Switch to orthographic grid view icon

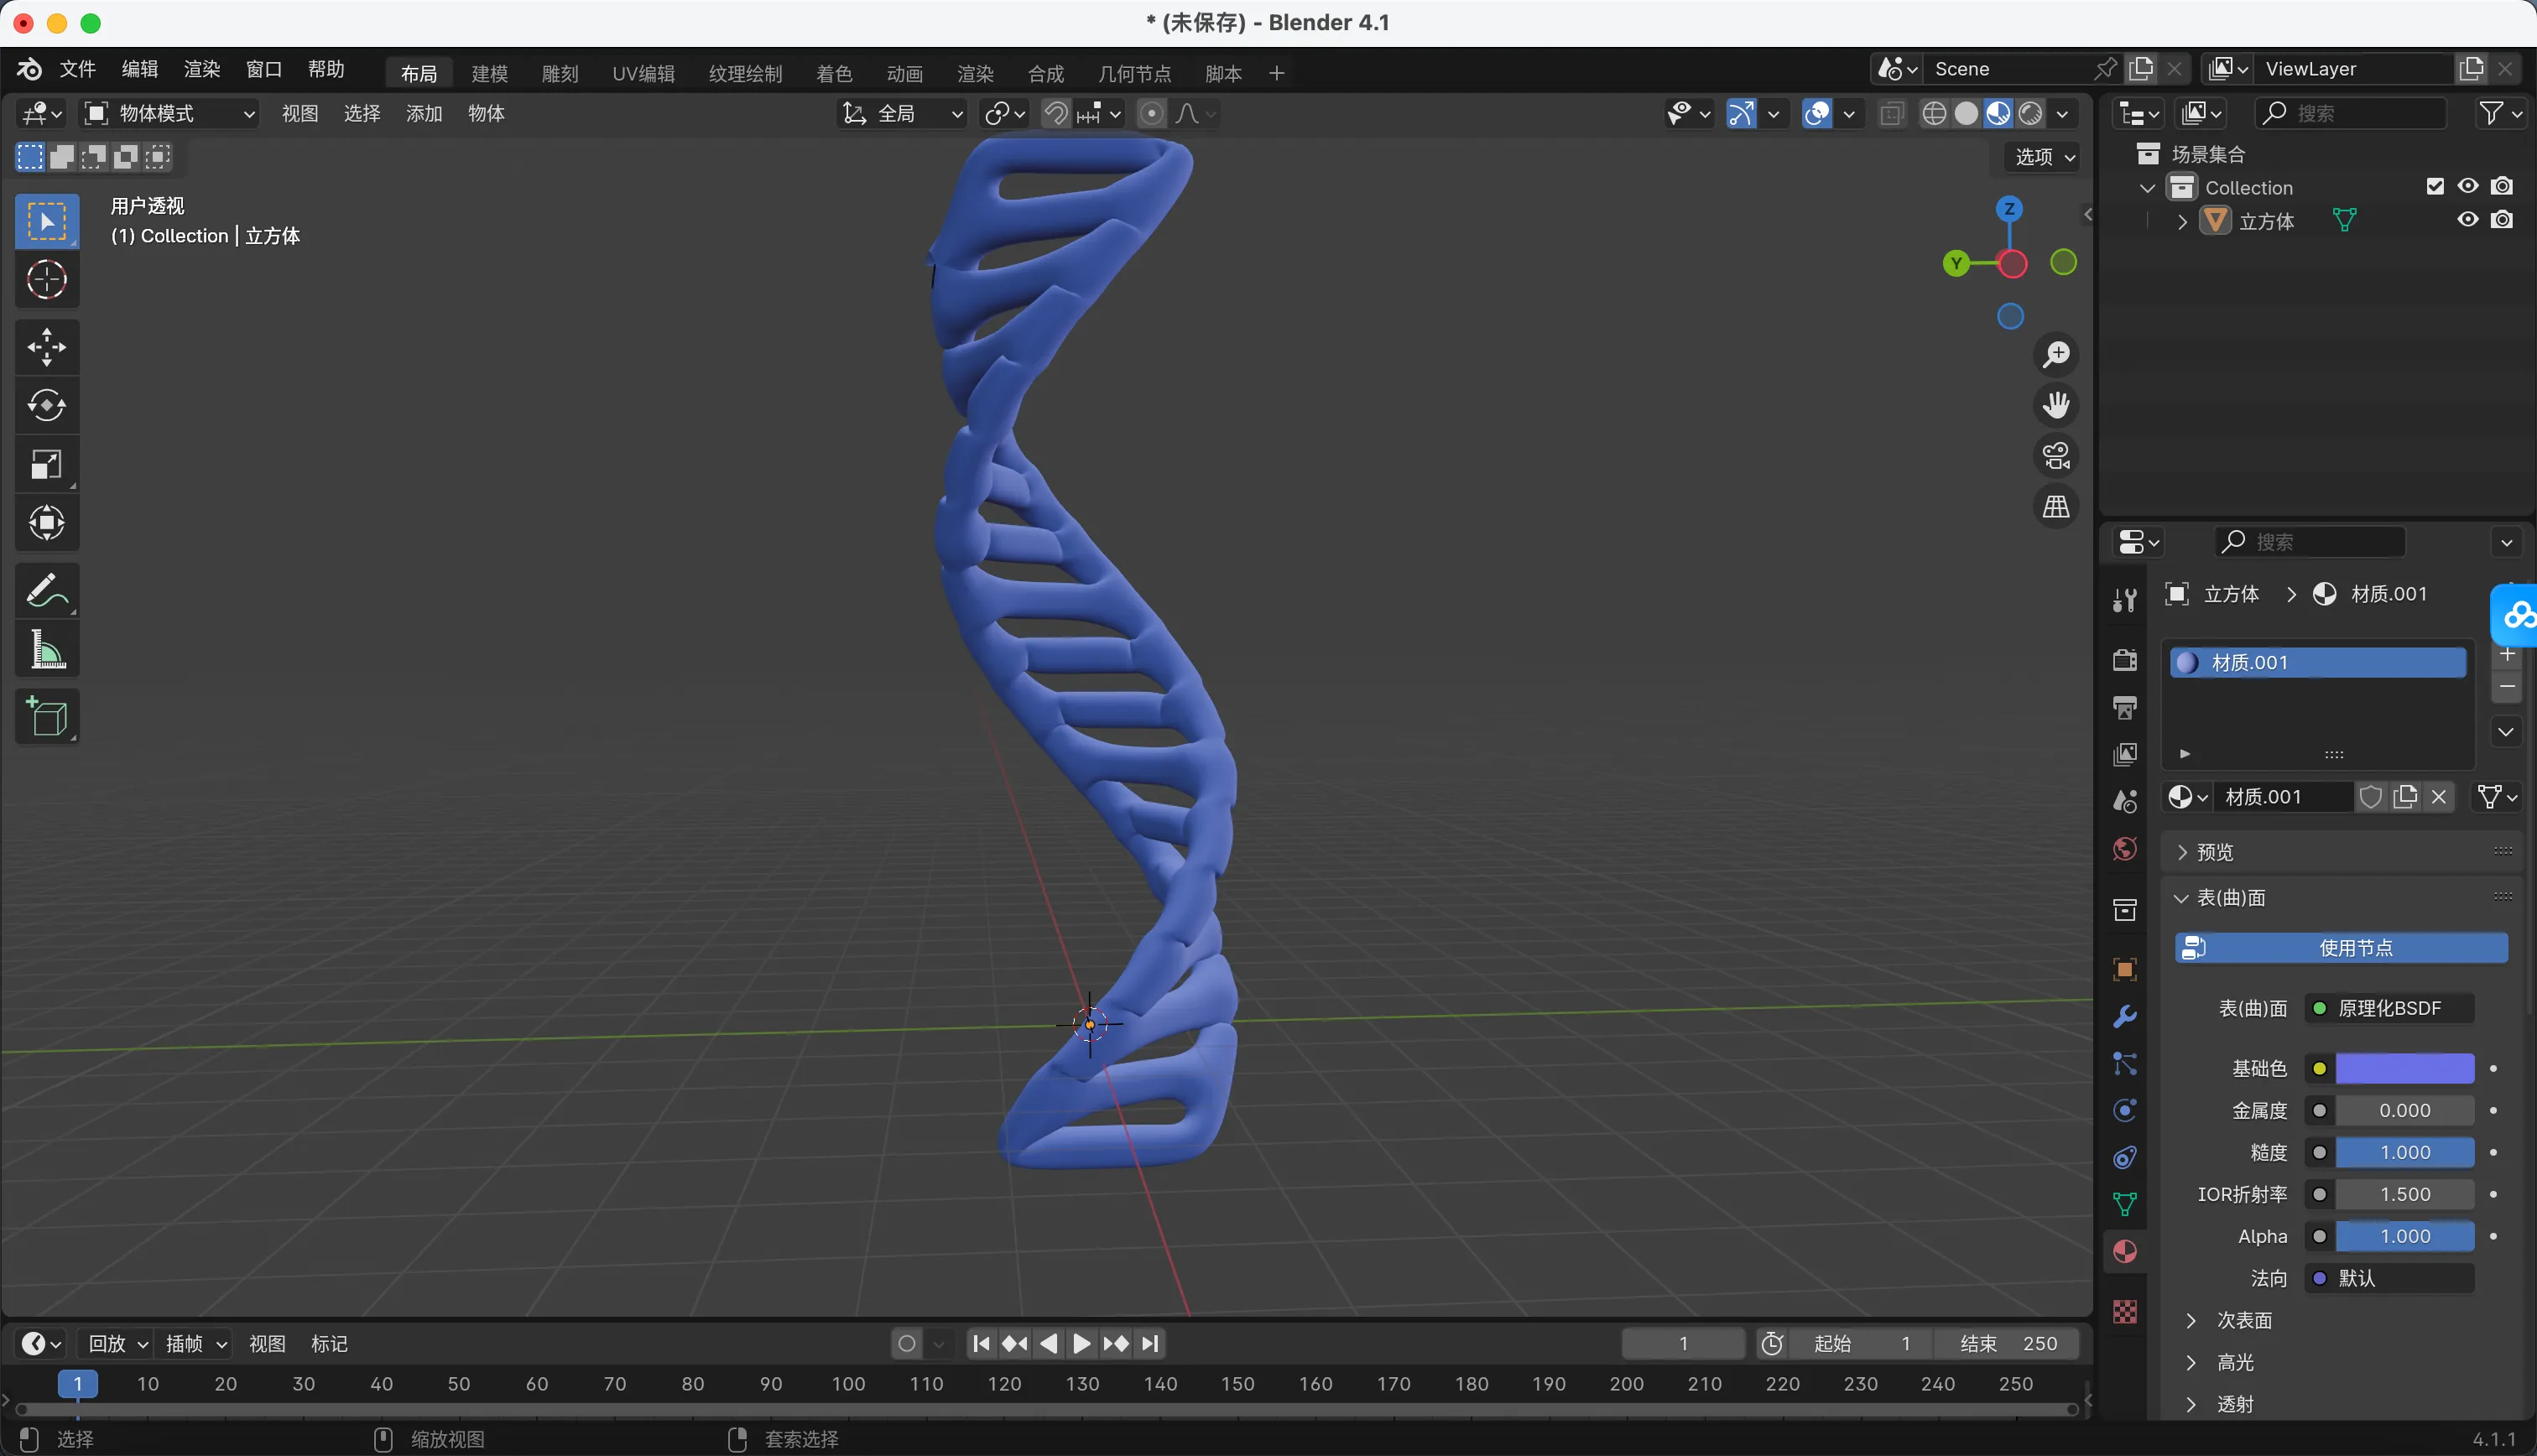[x=2056, y=507]
